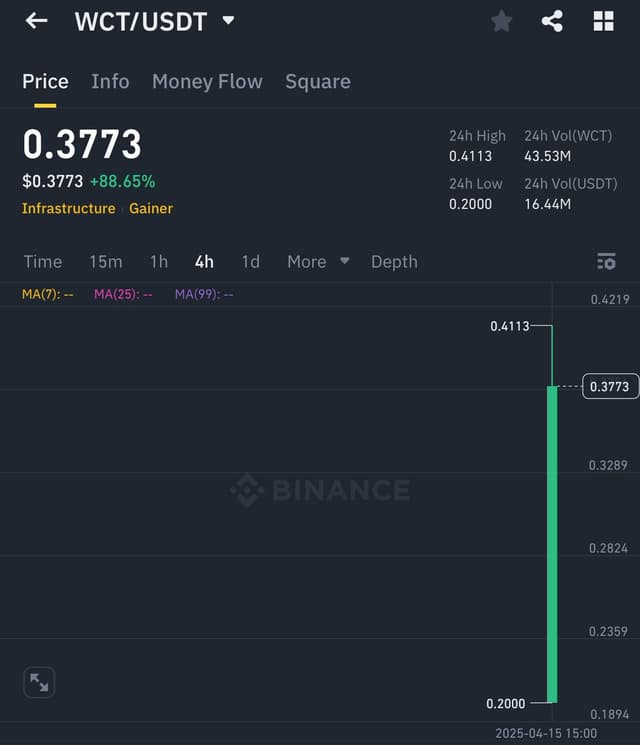Tap the +88.65% change value
Image resolution: width=640 pixels, height=745 pixels.
coord(123,181)
